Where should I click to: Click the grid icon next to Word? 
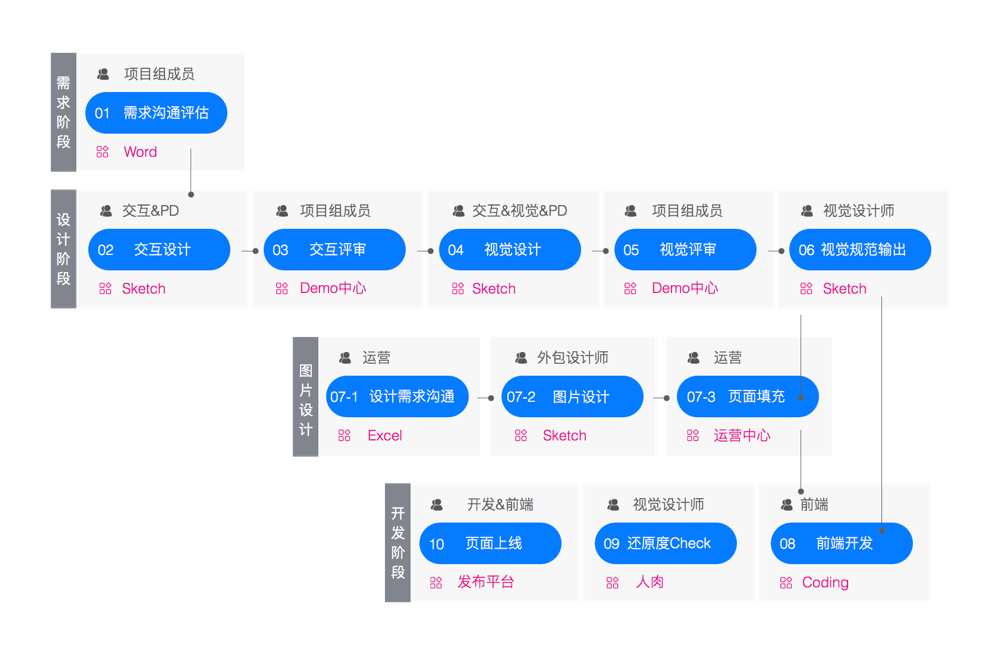102,152
